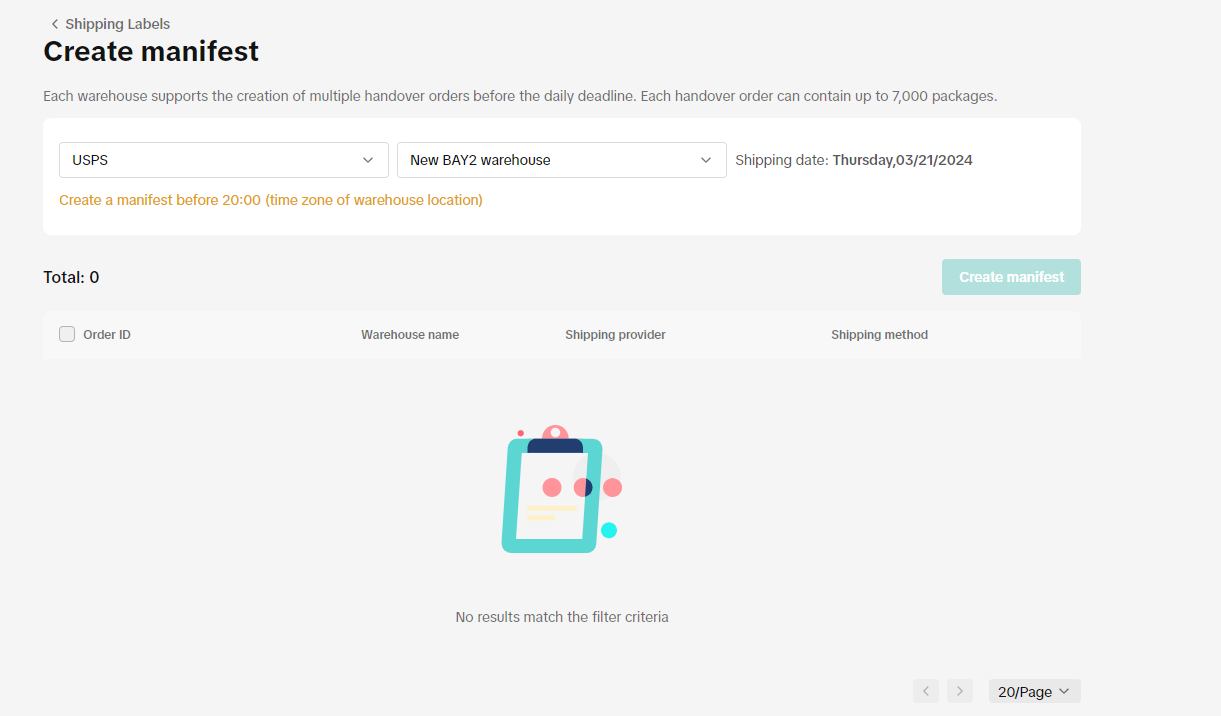
Task: Click the orange 20:00 deadline notice
Action: [271, 200]
